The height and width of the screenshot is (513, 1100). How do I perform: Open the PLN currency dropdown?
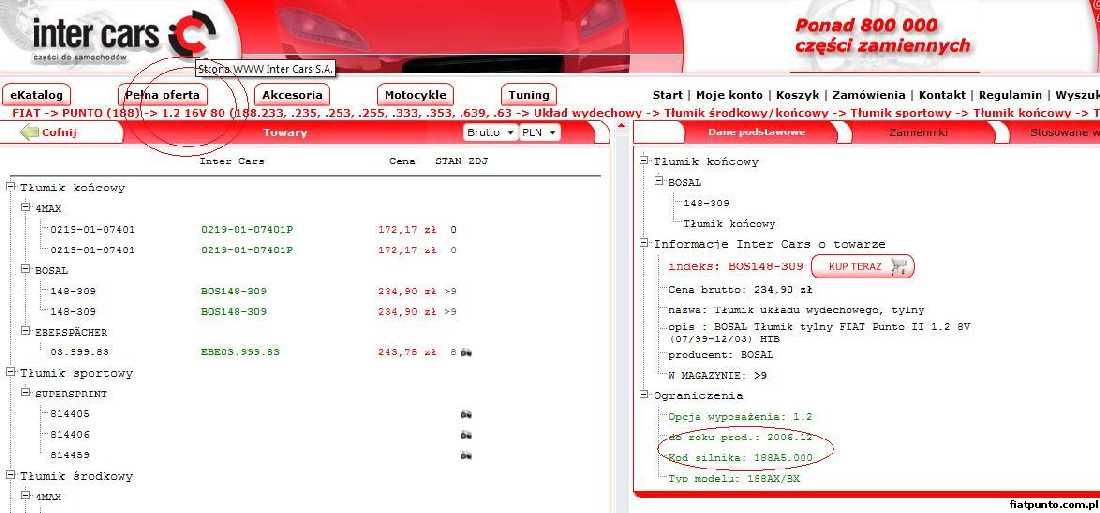coord(539,132)
